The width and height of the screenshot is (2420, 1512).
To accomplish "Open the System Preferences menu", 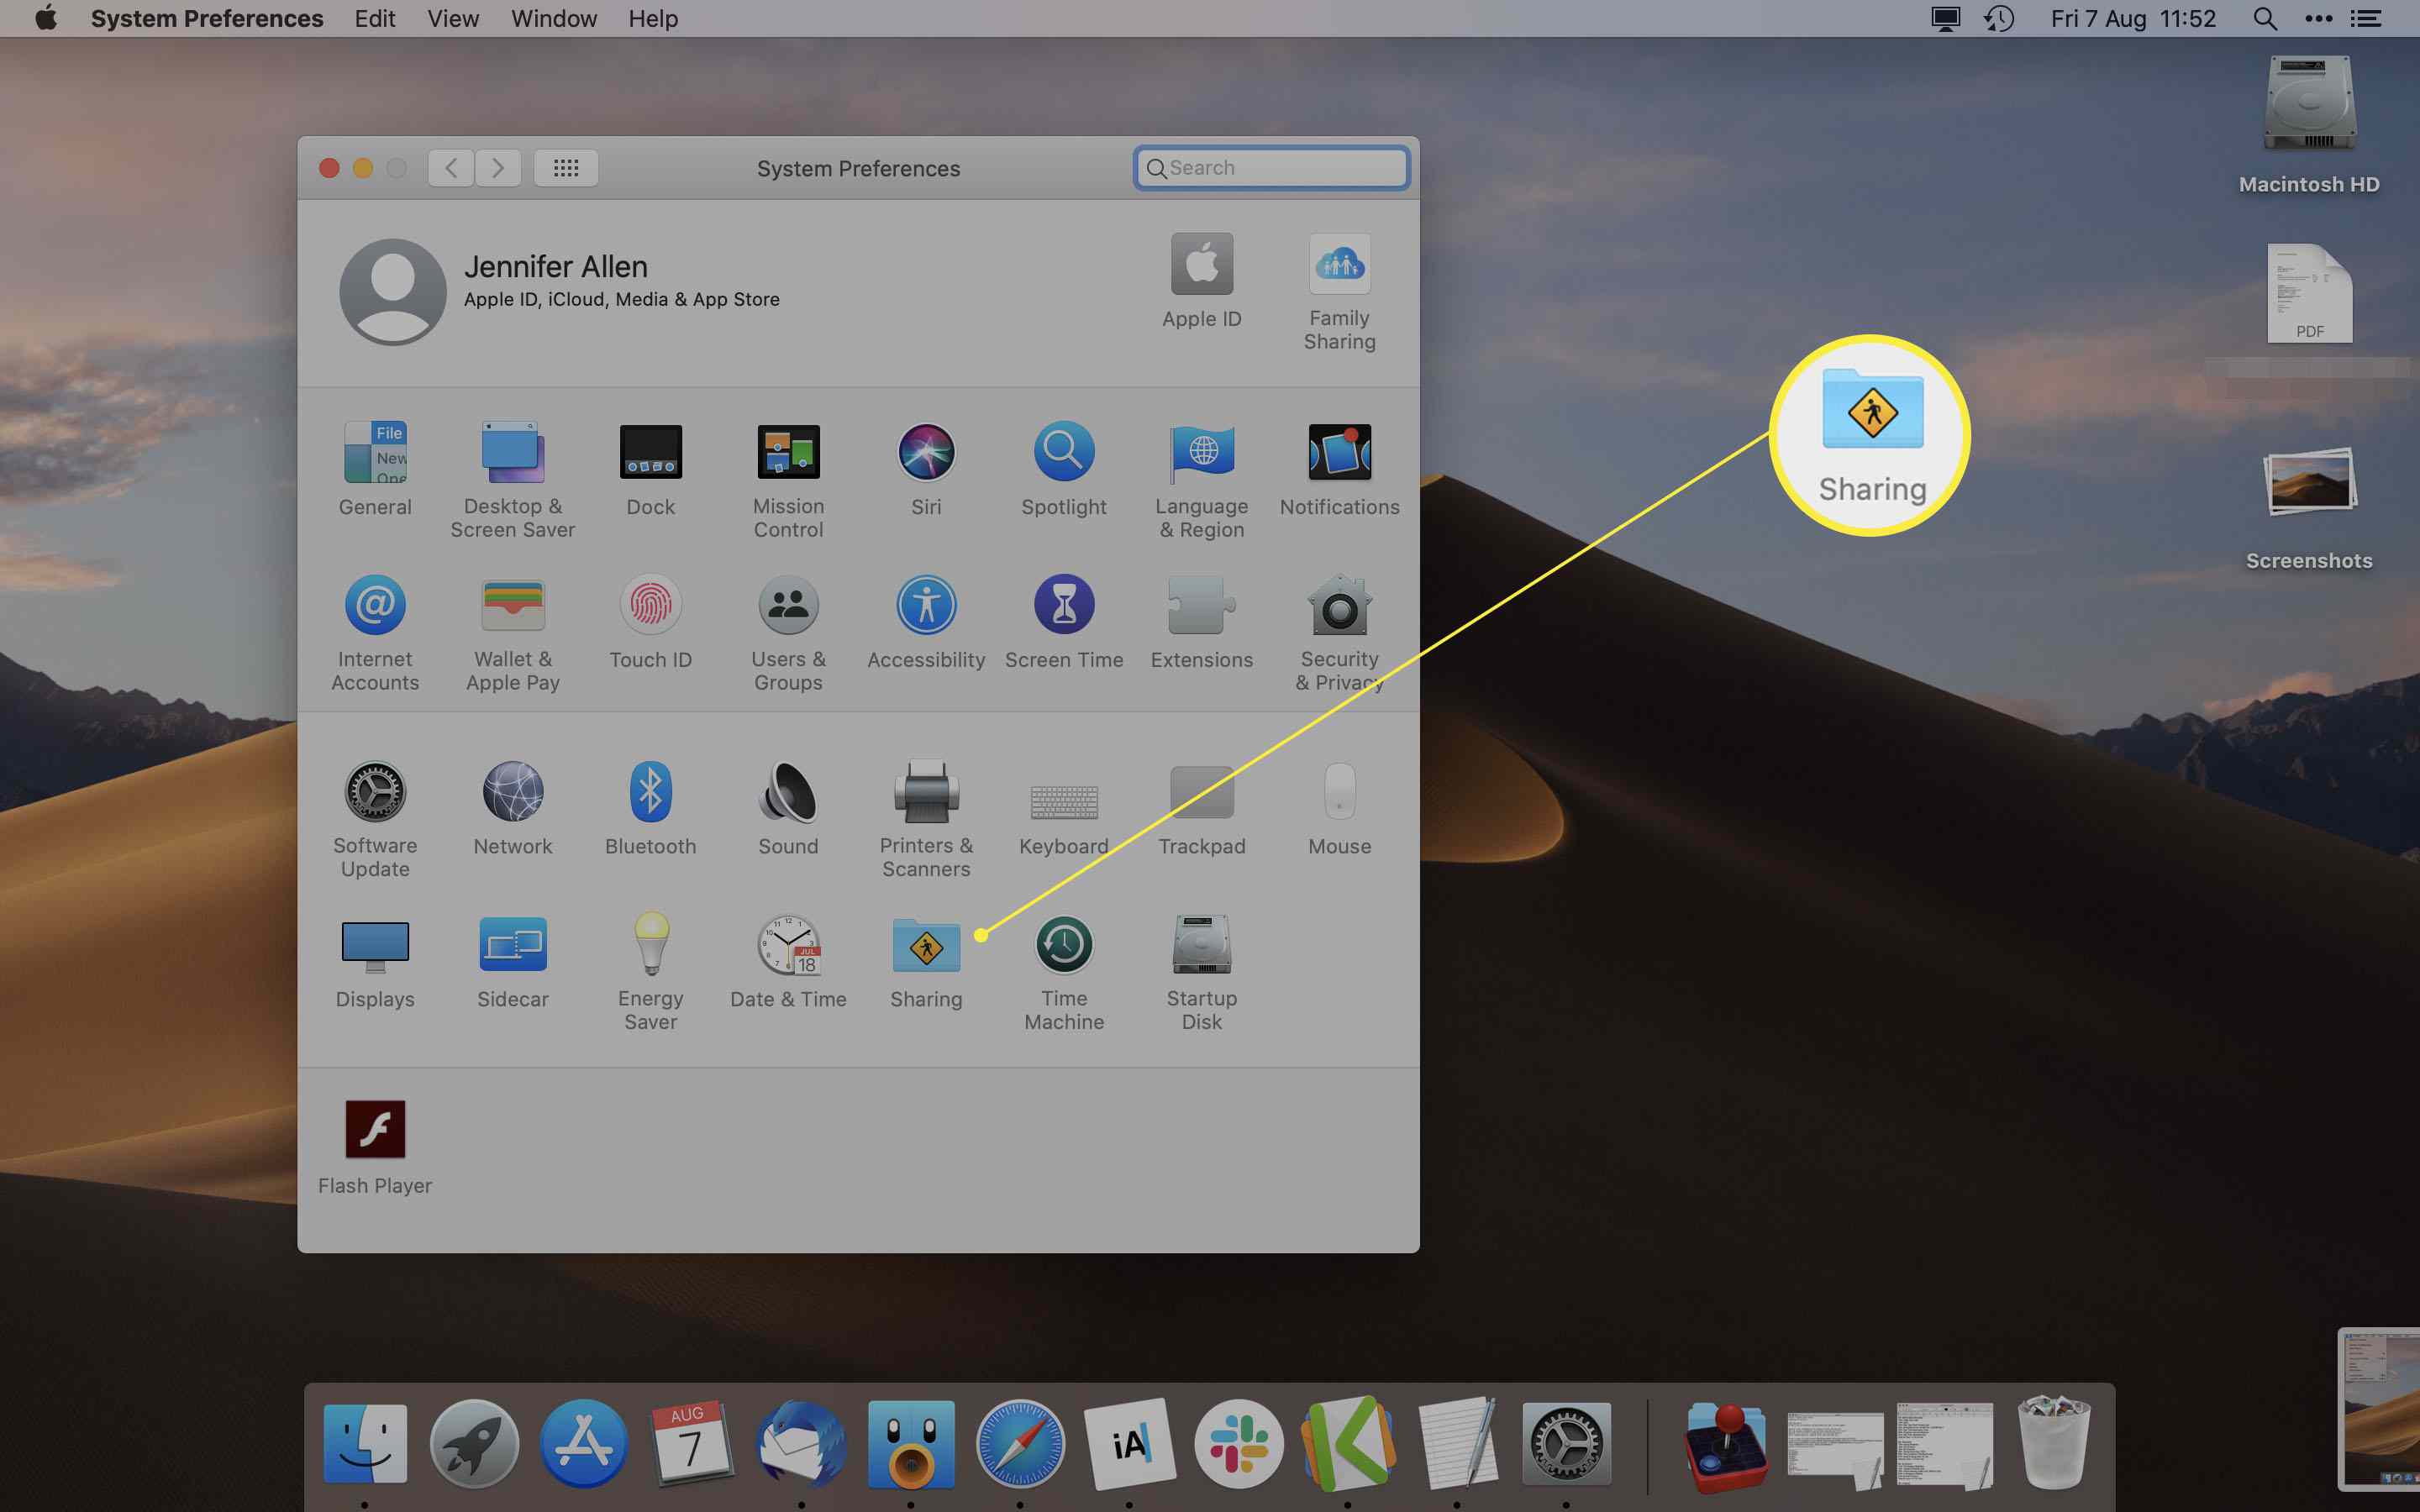I will point(207,18).
